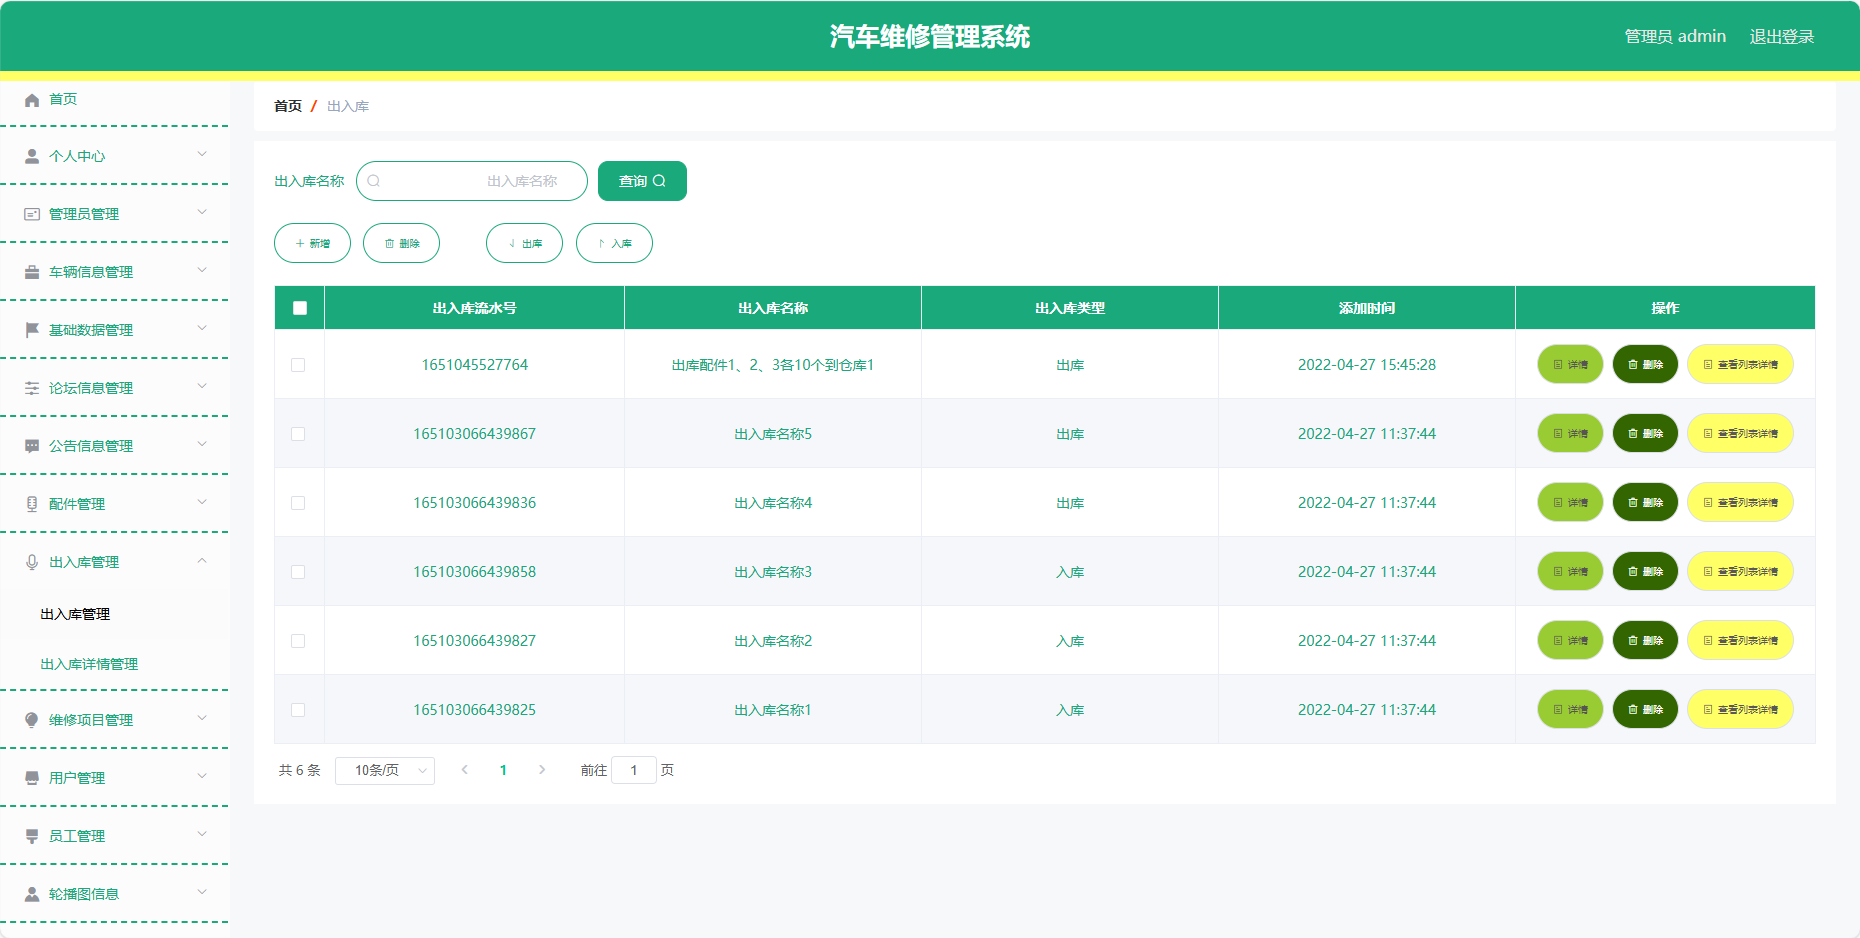Click the go-to page number input
Image resolution: width=1860 pixels, height=938 pixels.
pyautogui.click(x=633, y=770)
